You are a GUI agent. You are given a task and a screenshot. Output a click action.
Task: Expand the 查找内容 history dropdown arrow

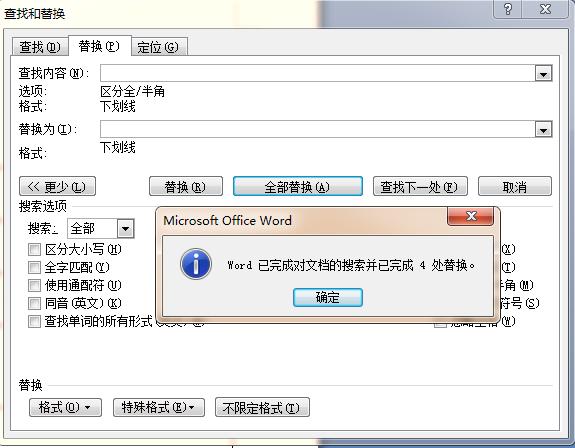(x=543, y=74)
